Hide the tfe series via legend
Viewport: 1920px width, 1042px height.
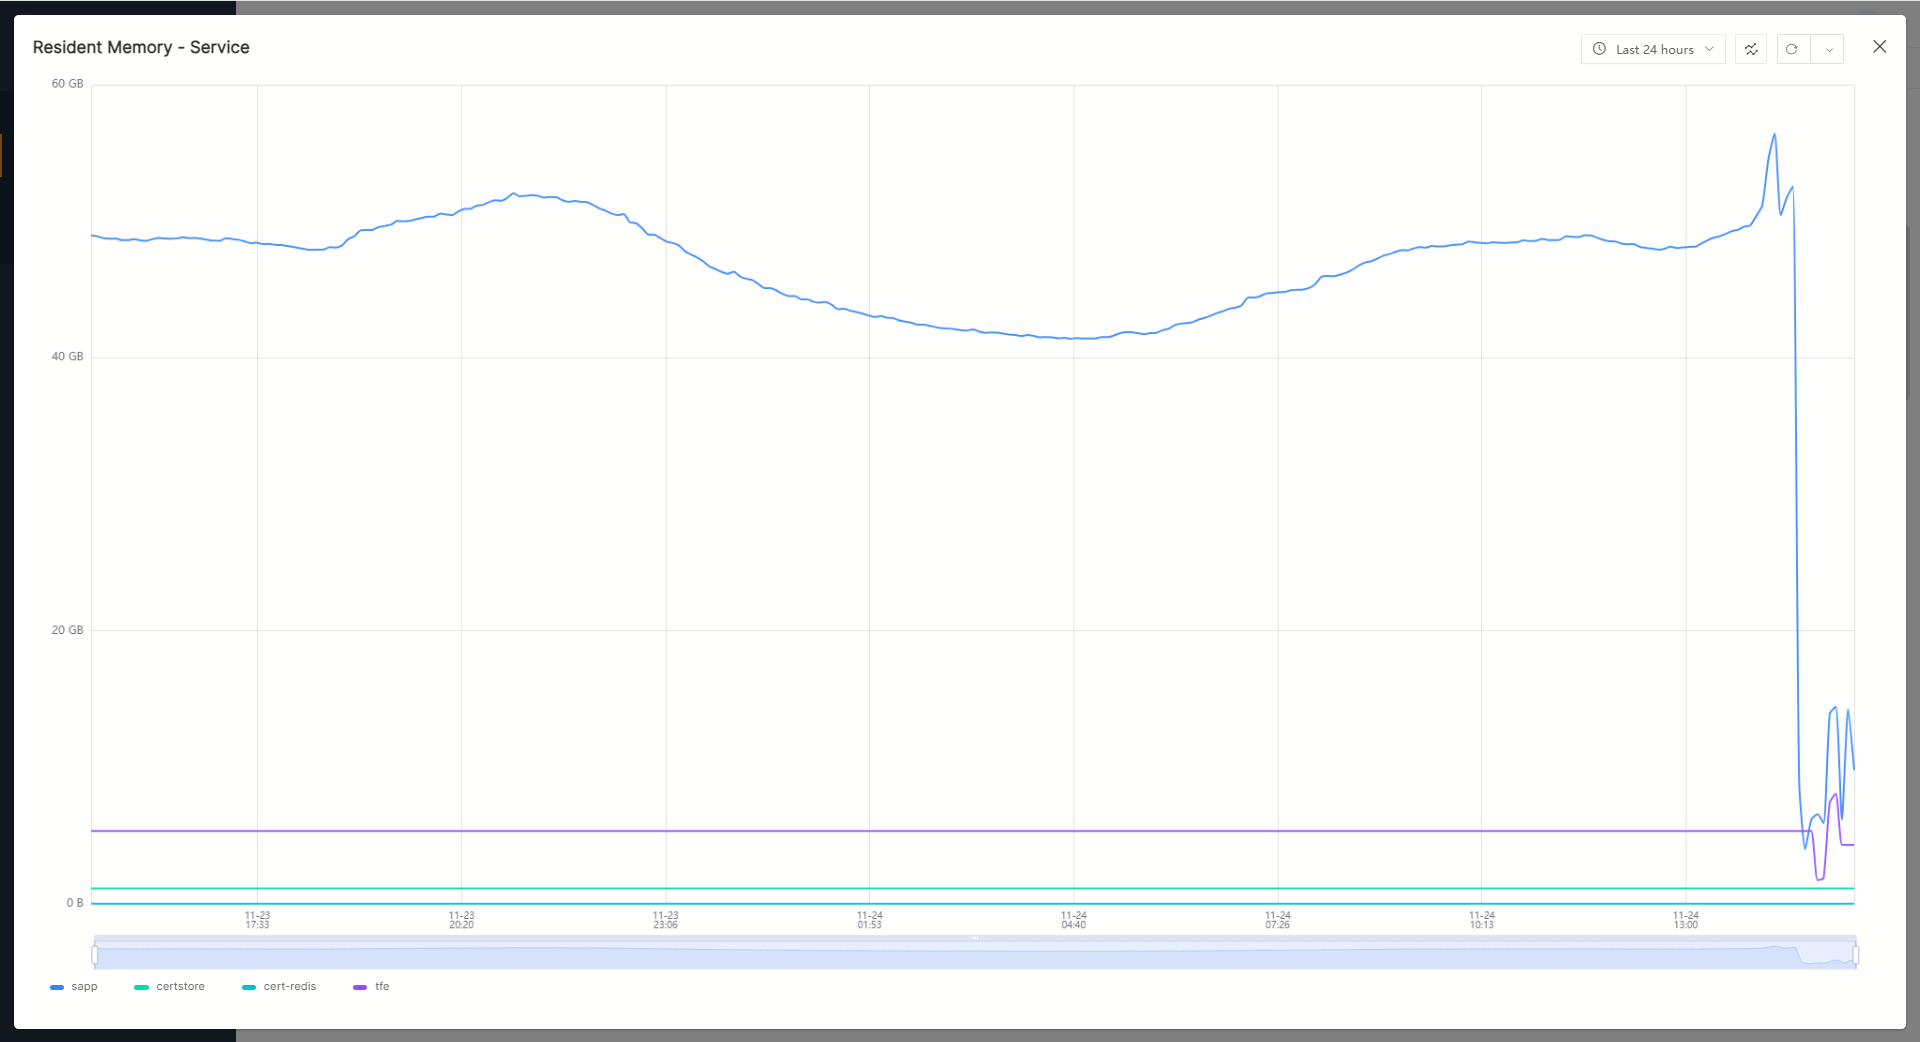coord(382,987)
